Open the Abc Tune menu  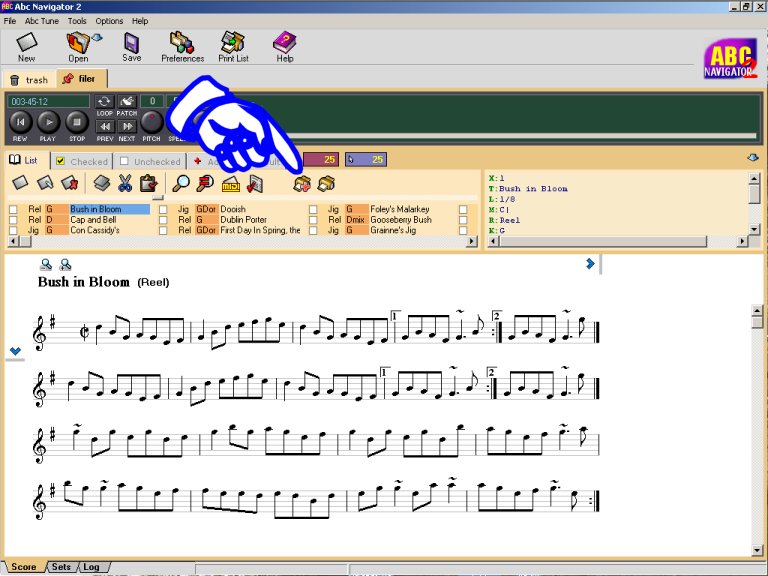(41, 21)
